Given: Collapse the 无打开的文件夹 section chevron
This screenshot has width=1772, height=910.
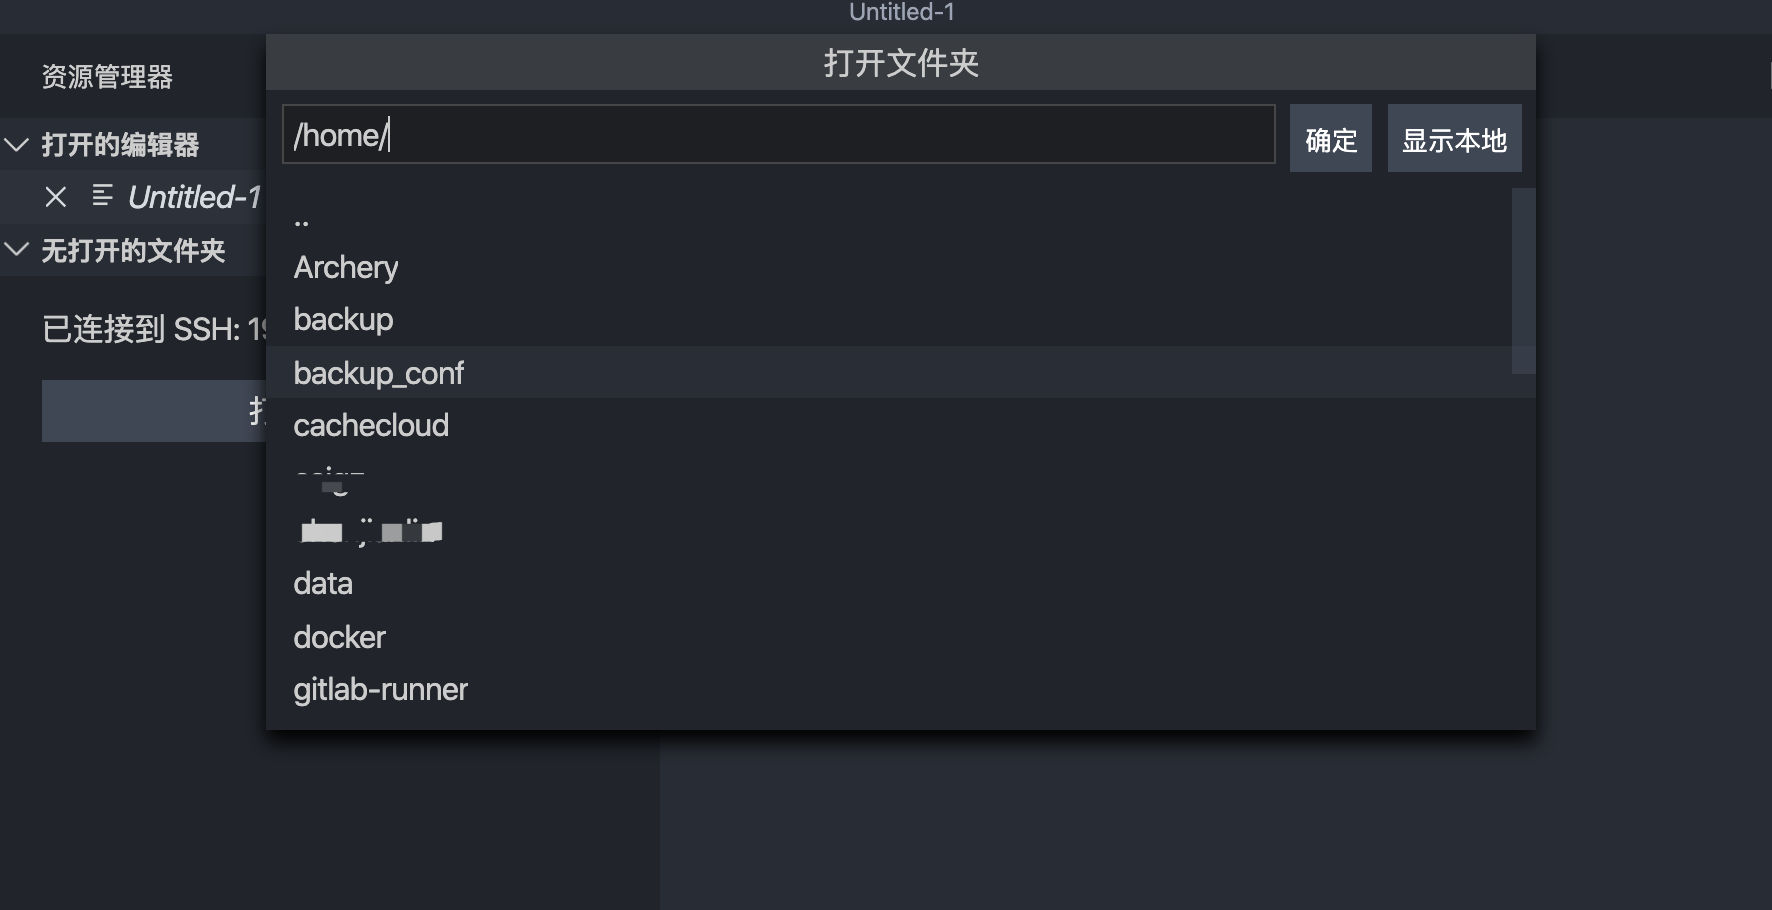Looking at the screenshot, I should (x=17, y=250).
